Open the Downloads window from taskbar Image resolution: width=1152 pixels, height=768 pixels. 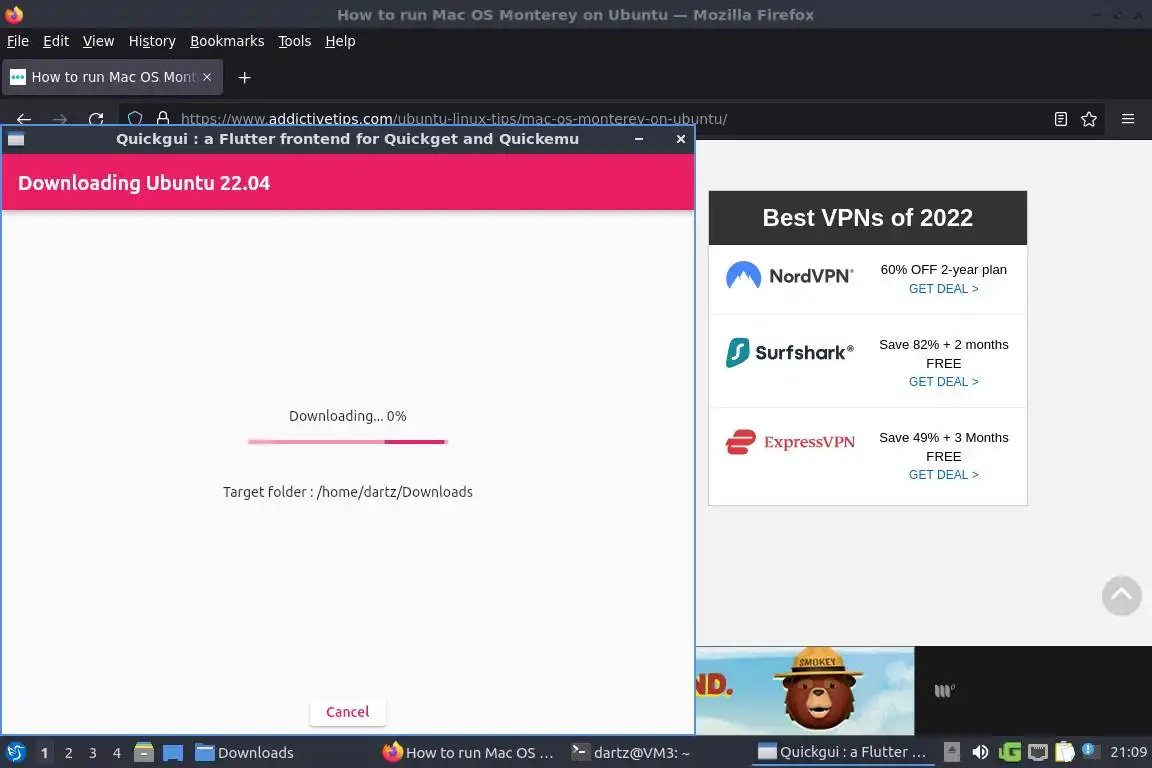coord(244,753)
